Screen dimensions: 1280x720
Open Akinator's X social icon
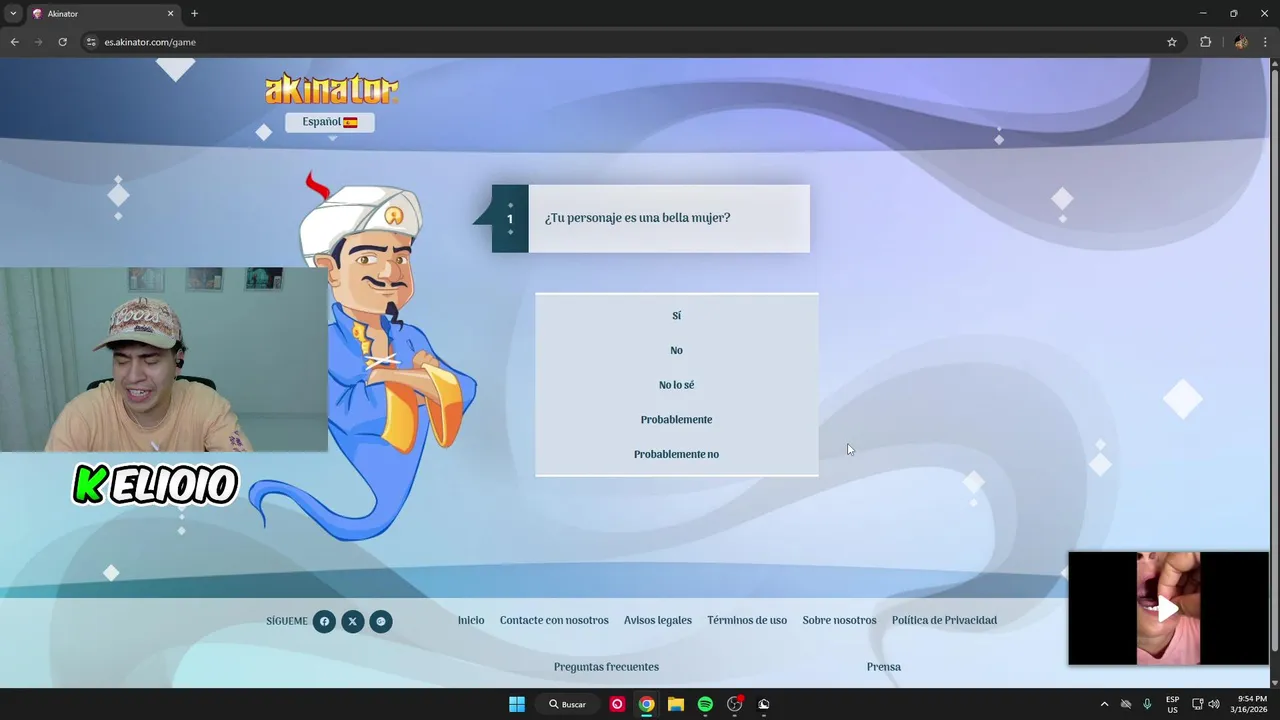coord(352,621)
